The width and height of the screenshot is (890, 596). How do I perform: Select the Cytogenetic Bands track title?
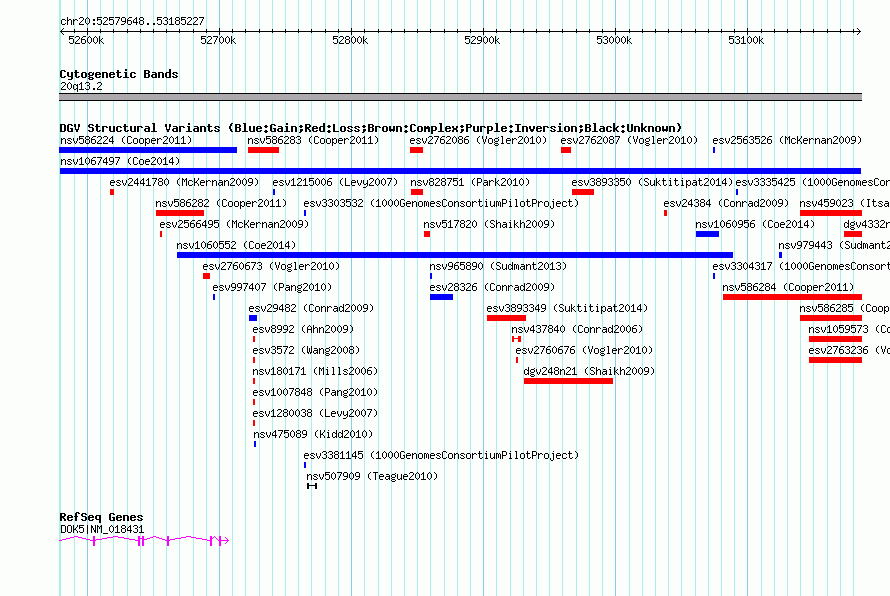click(x=119, y=74)
